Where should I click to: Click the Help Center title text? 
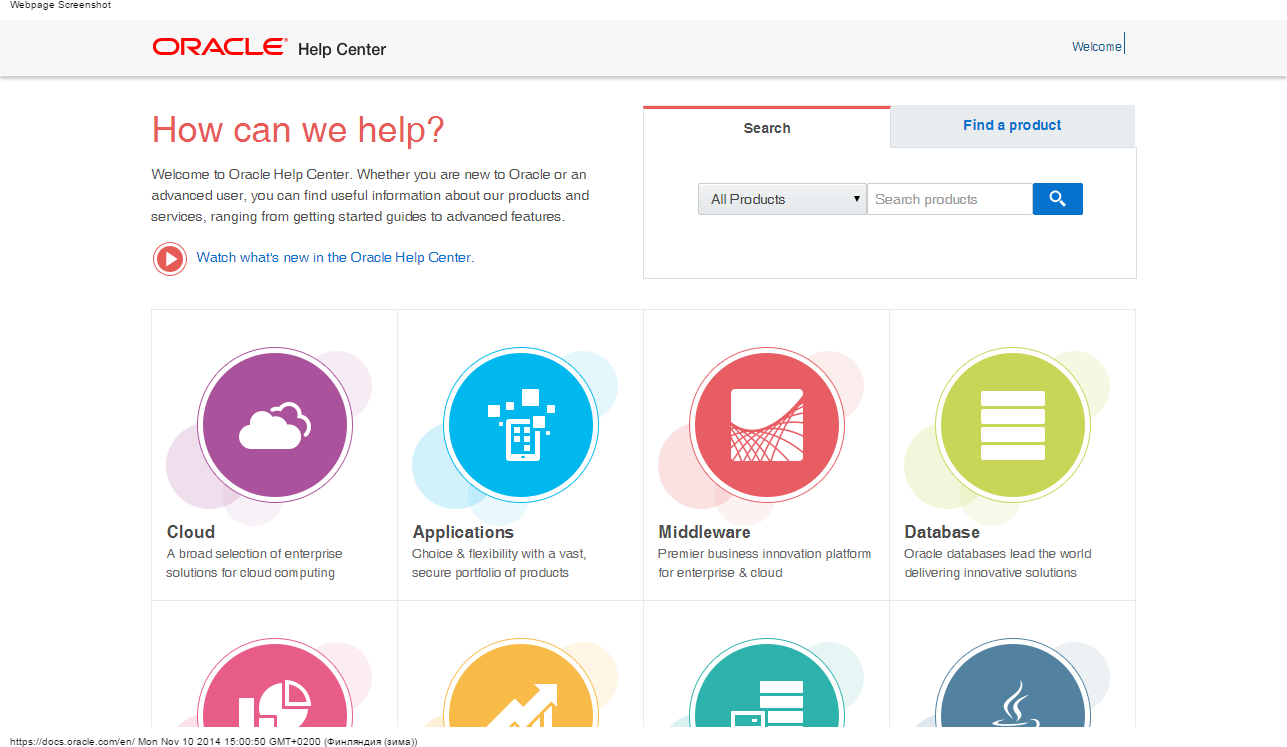342,49
